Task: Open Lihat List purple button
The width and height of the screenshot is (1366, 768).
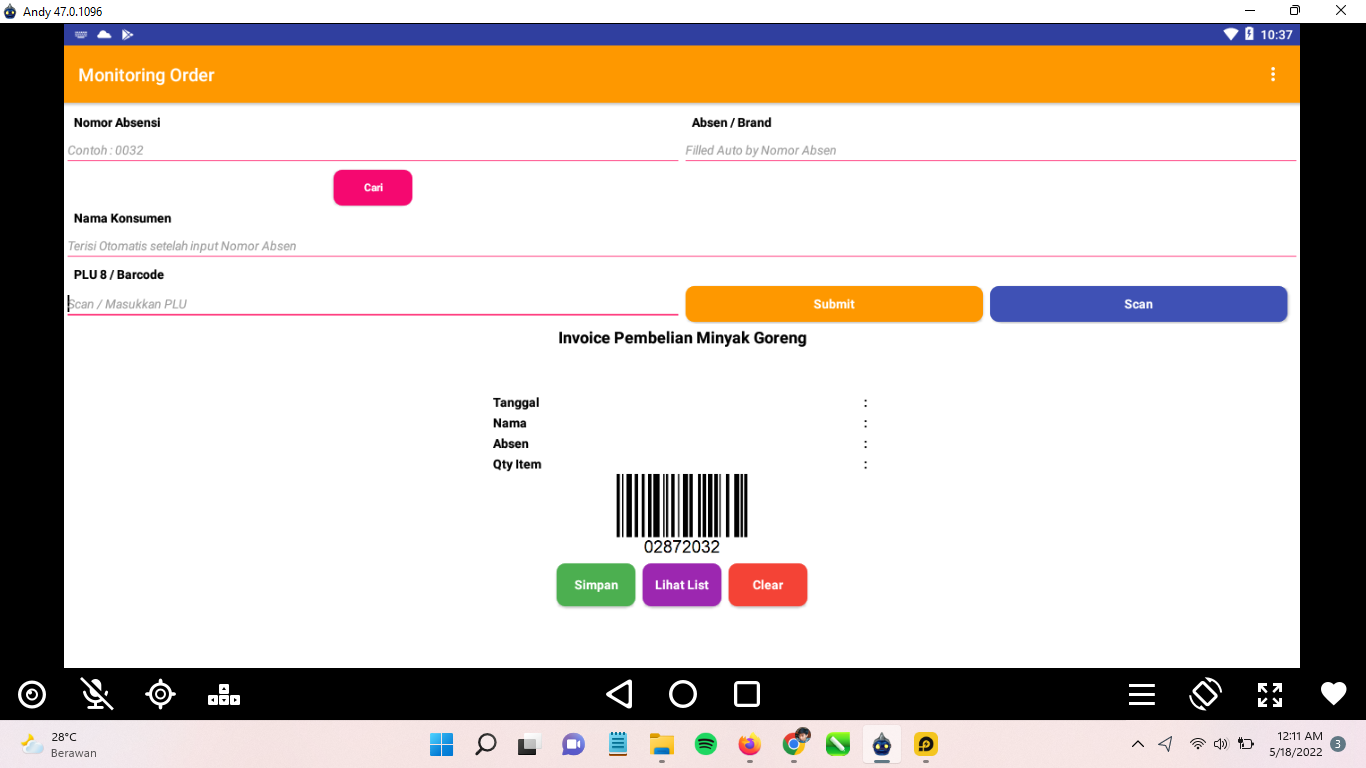Action: pos(681,585)
